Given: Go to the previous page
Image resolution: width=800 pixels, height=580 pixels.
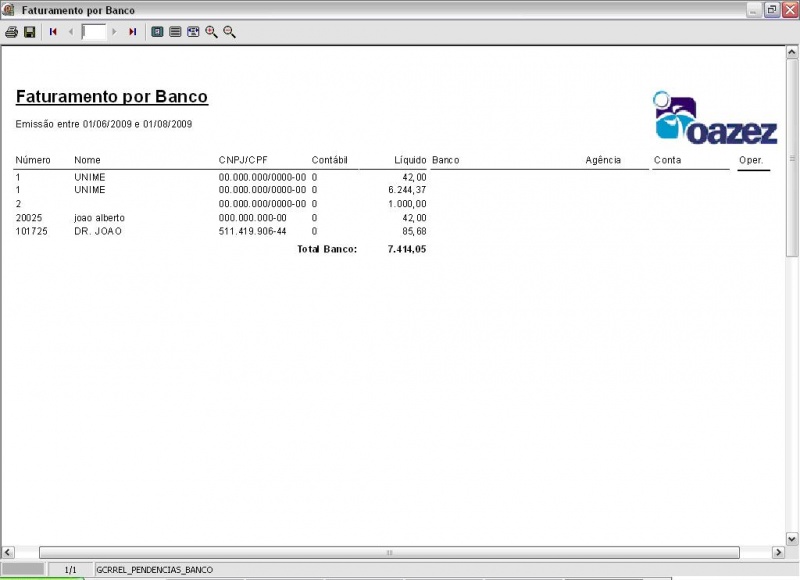Looking at the screenshot, I should (x=71, y=32).
